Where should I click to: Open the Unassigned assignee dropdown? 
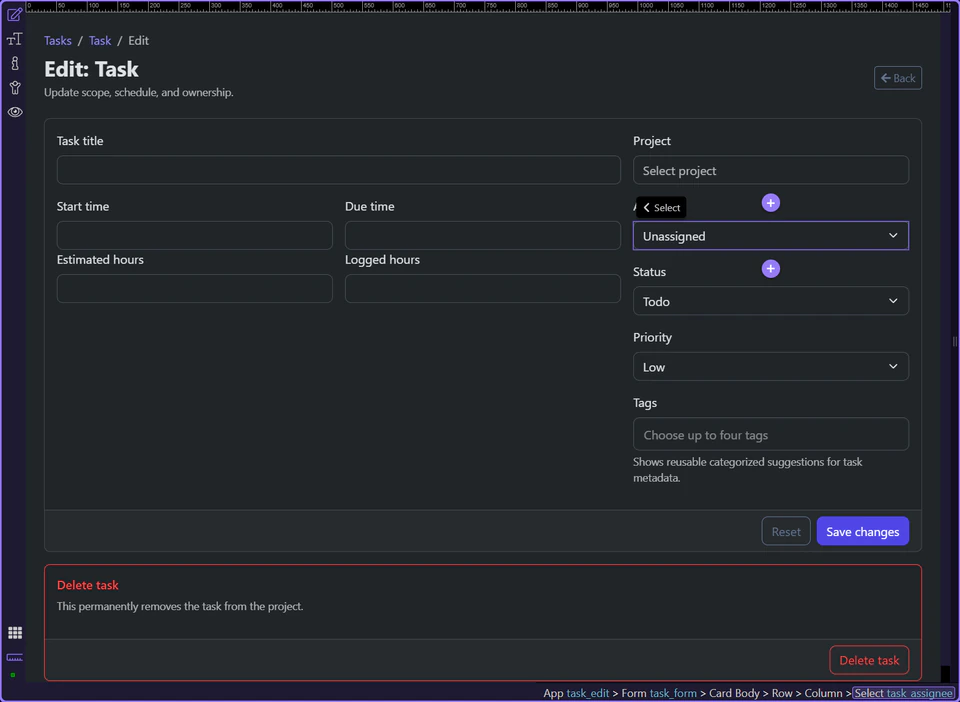pyautogui.click(x=770, y=235)
